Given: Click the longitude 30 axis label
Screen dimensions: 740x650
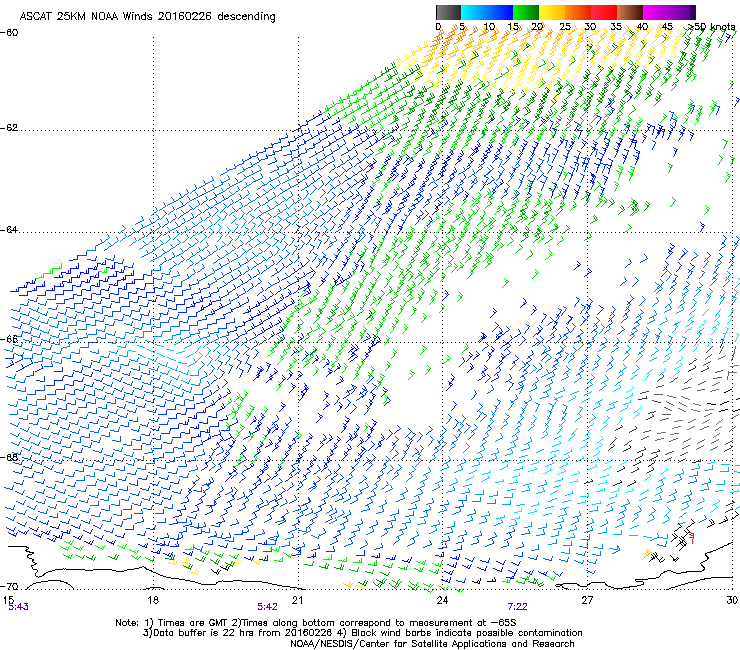Looking at the screenshot, I should click(x=732, y=600).
